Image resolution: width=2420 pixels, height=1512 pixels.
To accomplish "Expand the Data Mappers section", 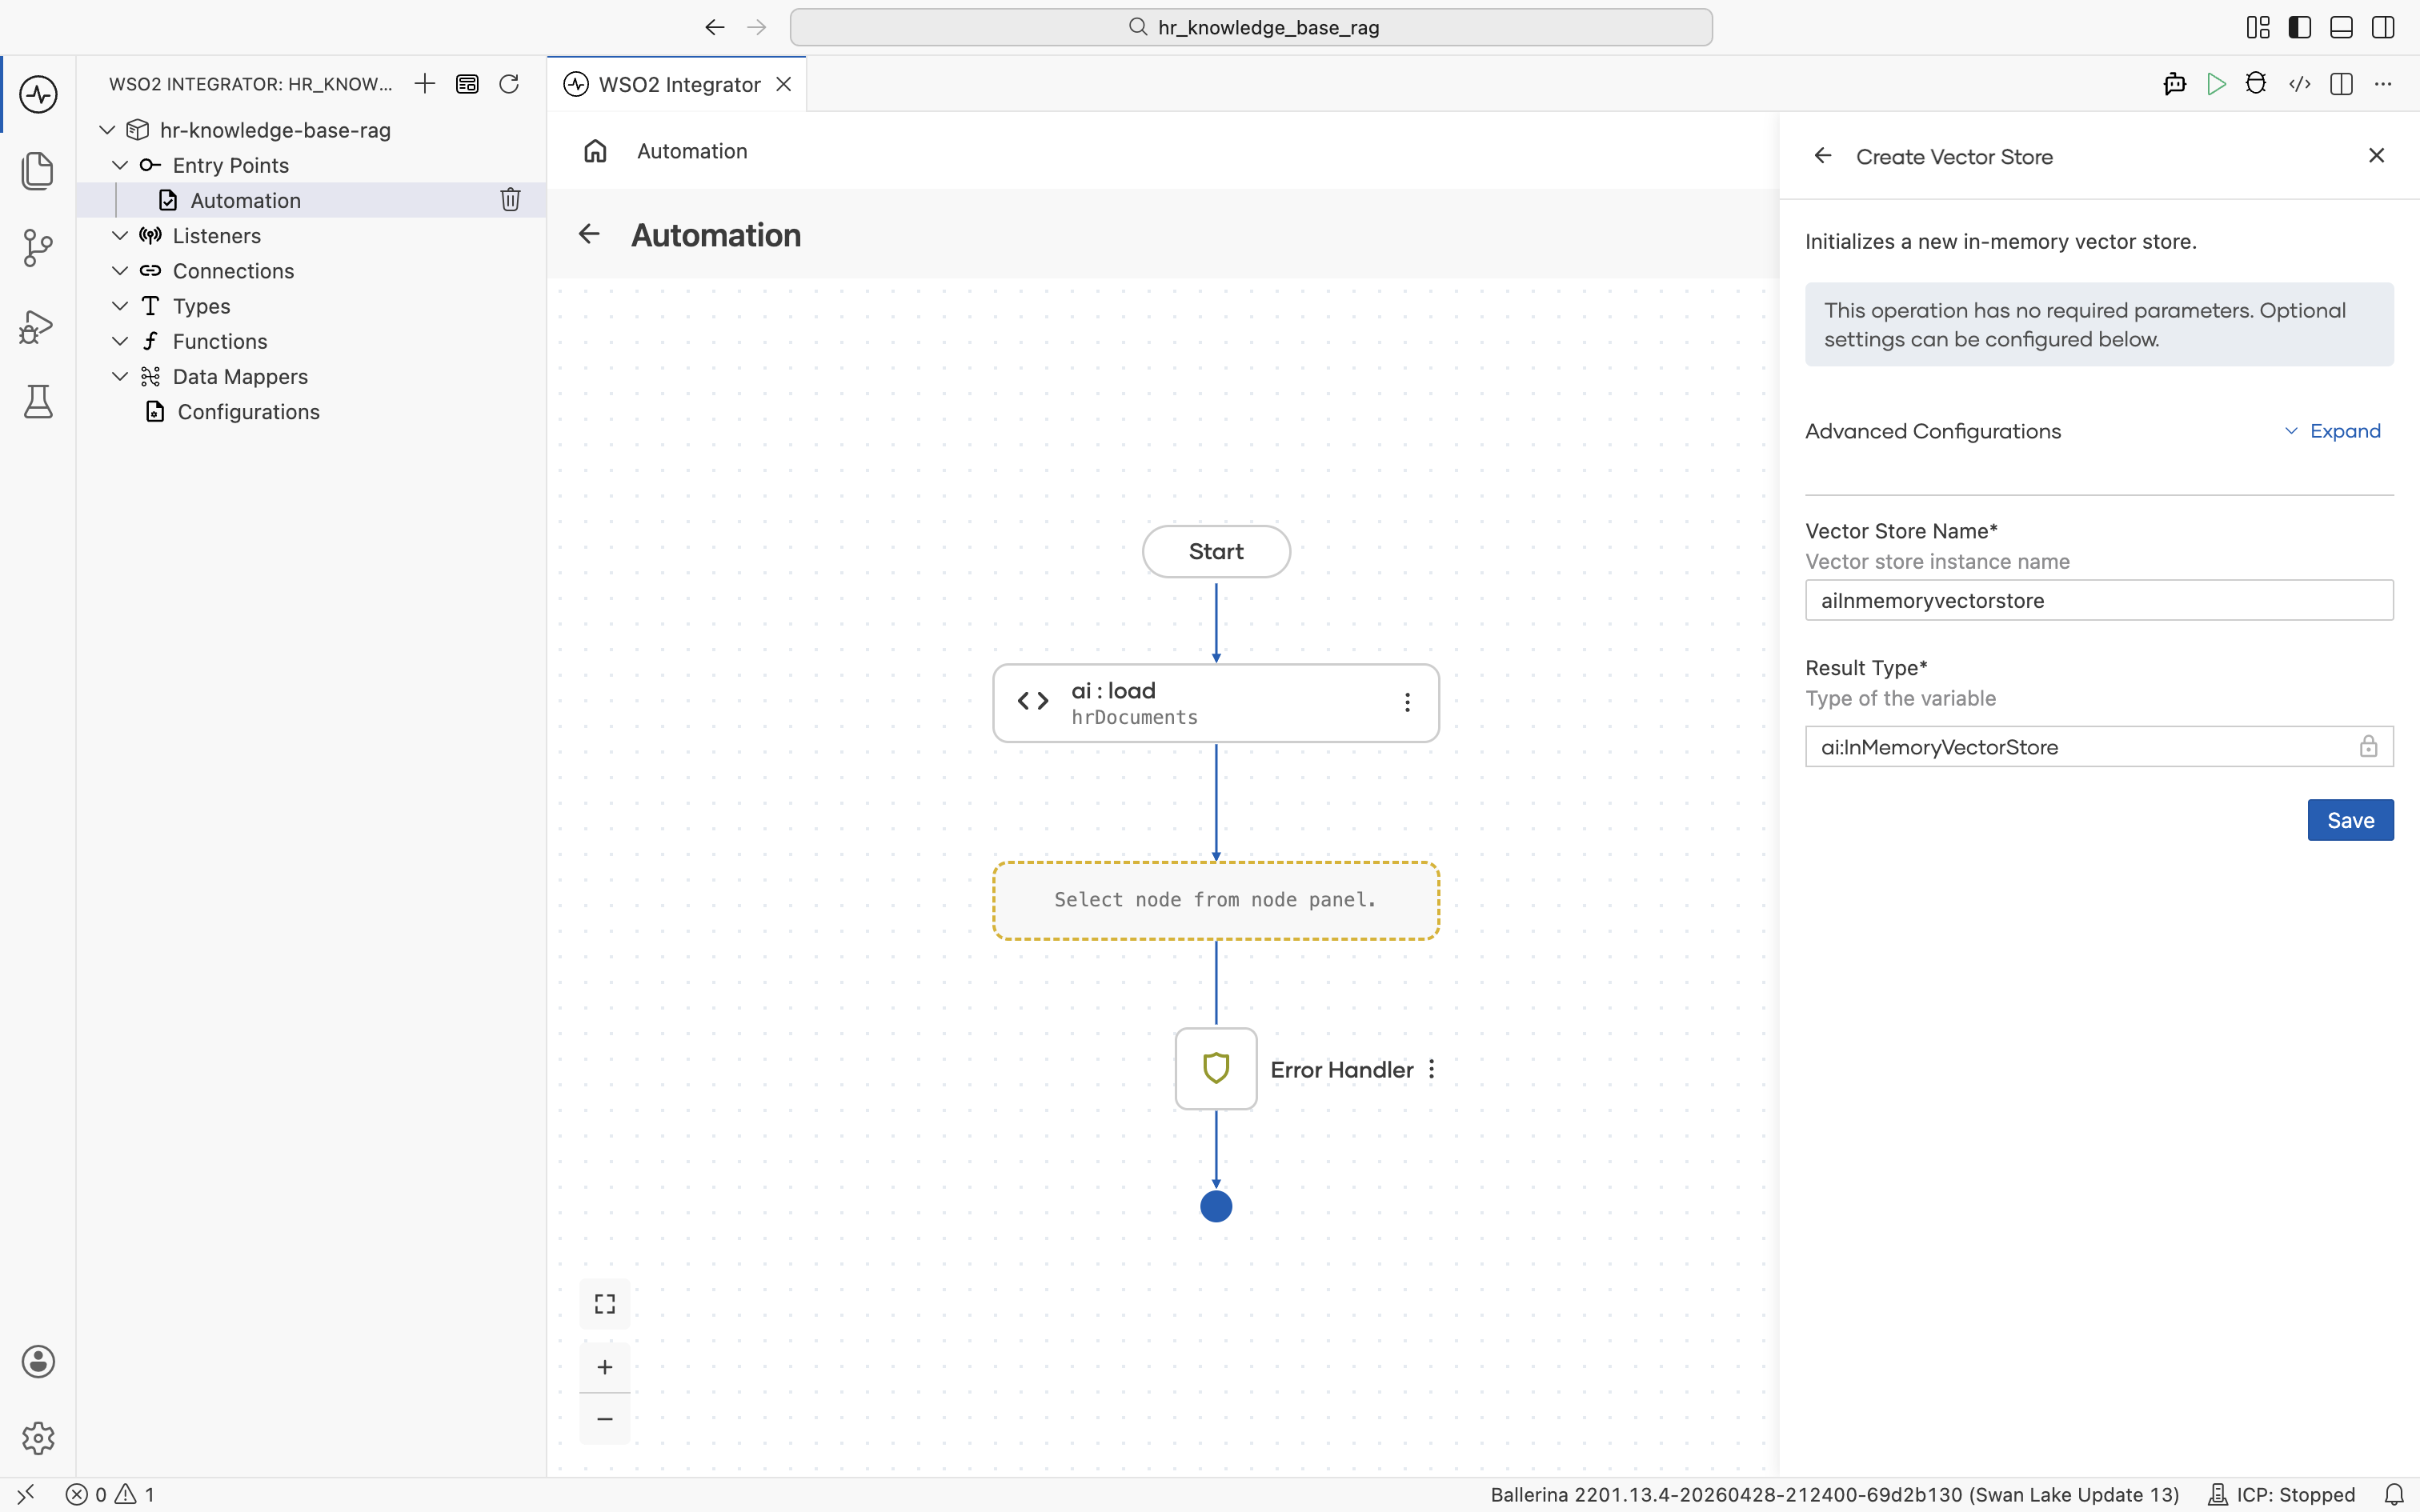I will (x=120, y=376).
